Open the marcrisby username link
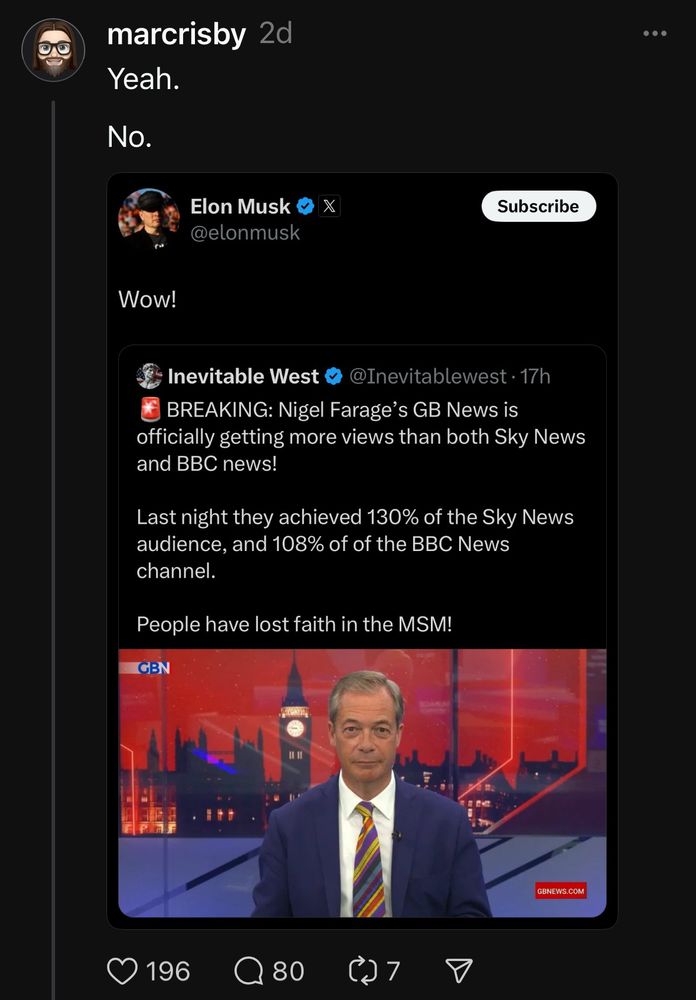Image resolution: width=696 pixels, height=1000 pixels. click(176, 34)
